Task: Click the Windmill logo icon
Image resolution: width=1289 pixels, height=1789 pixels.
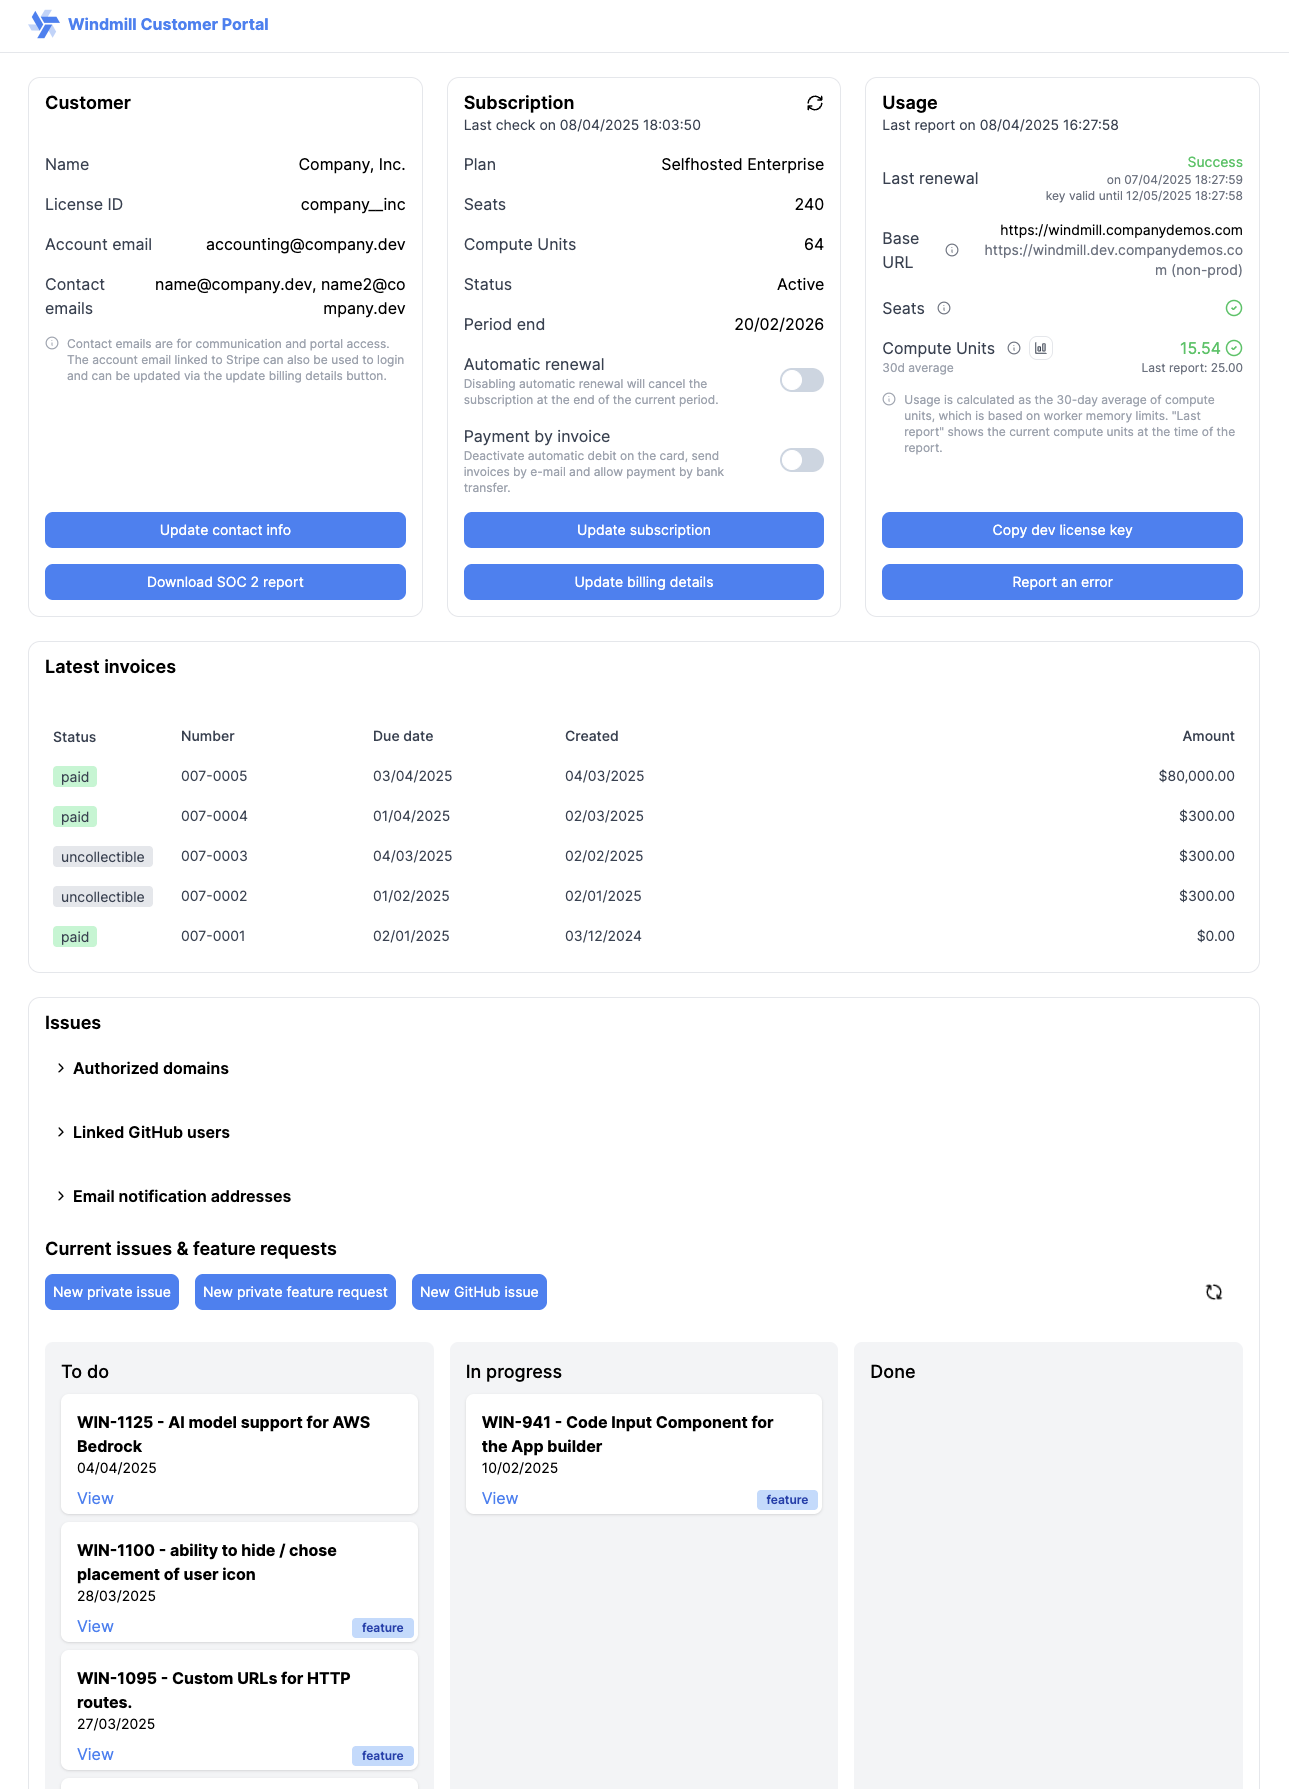Action: tap(44, 24)
